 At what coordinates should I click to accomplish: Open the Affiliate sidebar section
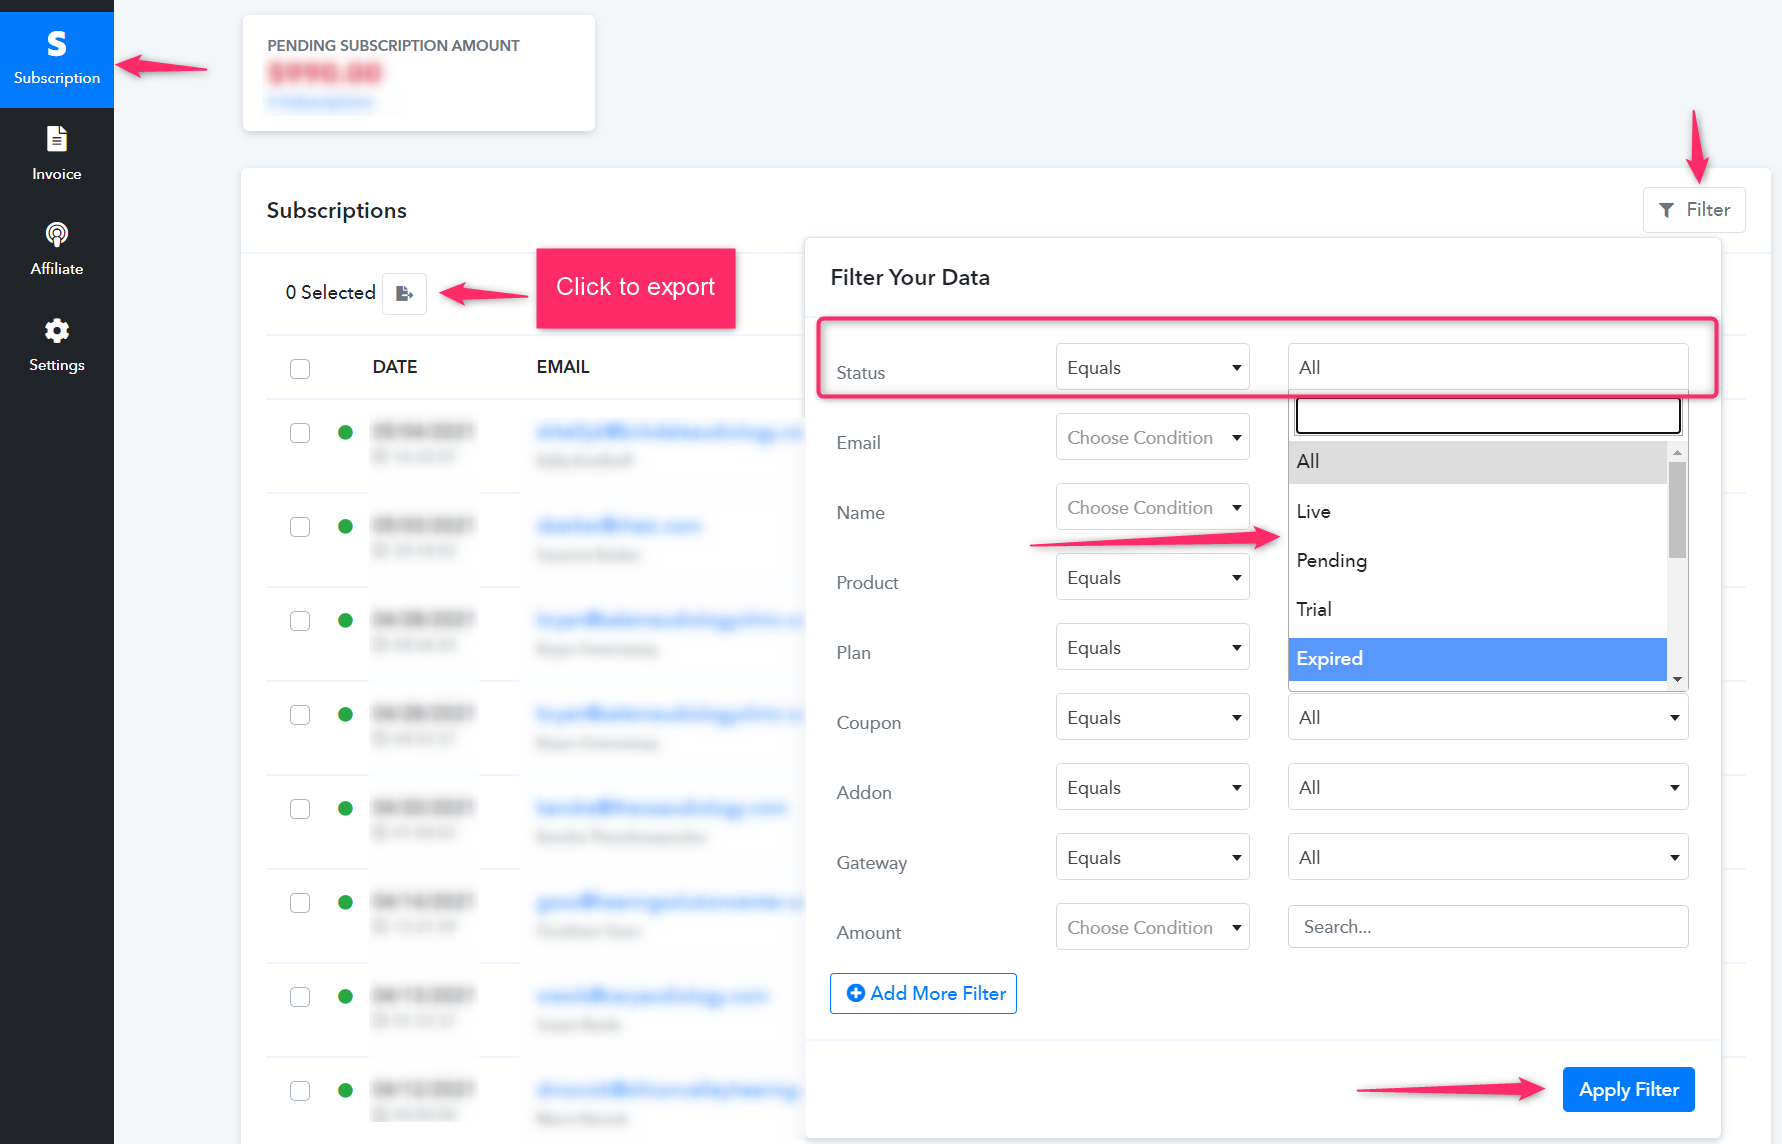tap(57, 249)
